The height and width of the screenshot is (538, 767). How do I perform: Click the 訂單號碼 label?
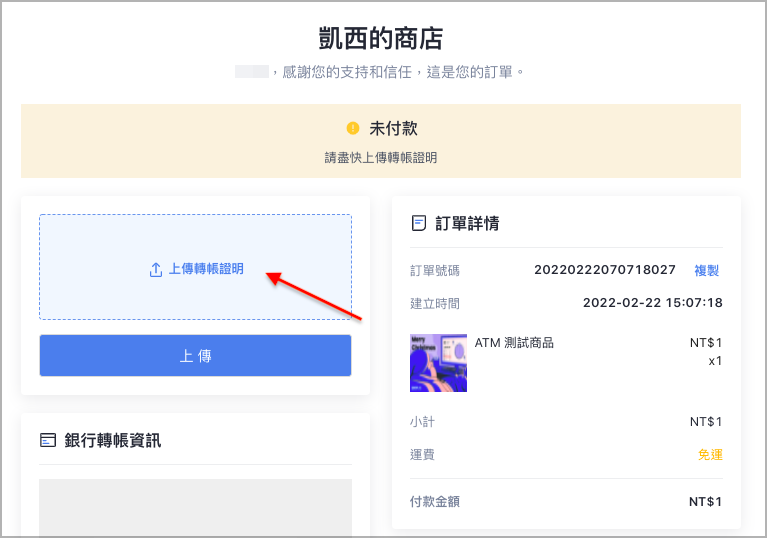click(x=435, y=270)
